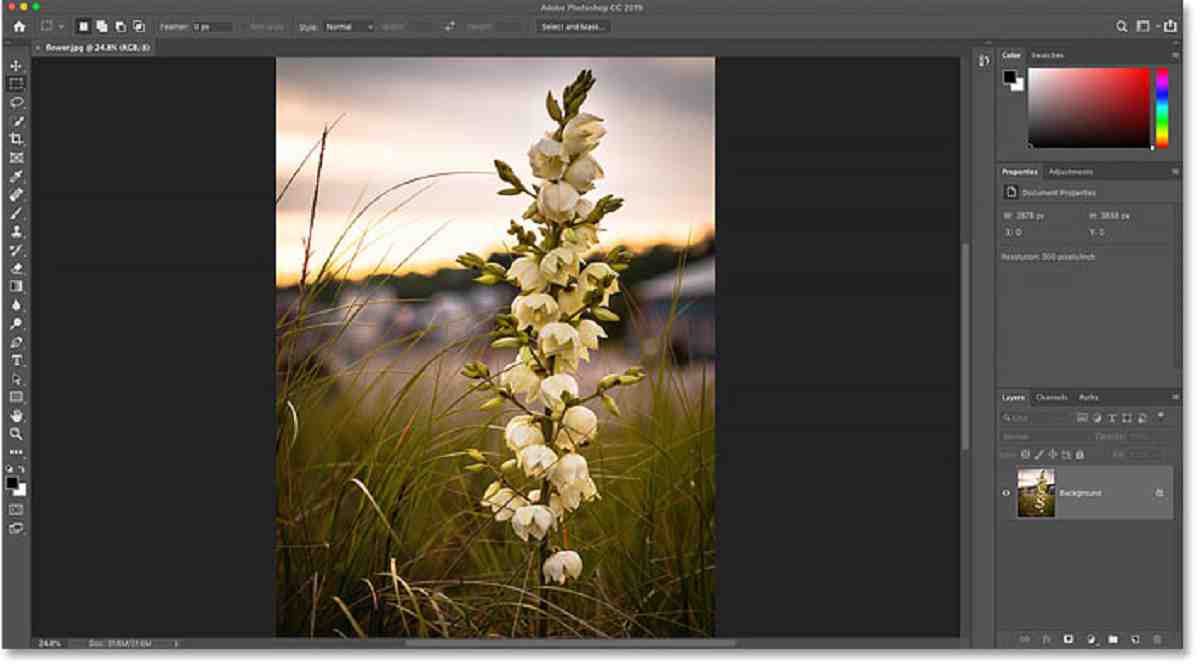Click the Background layer thumbnail
This screenshot has width=1200, height=668.
1036,493
